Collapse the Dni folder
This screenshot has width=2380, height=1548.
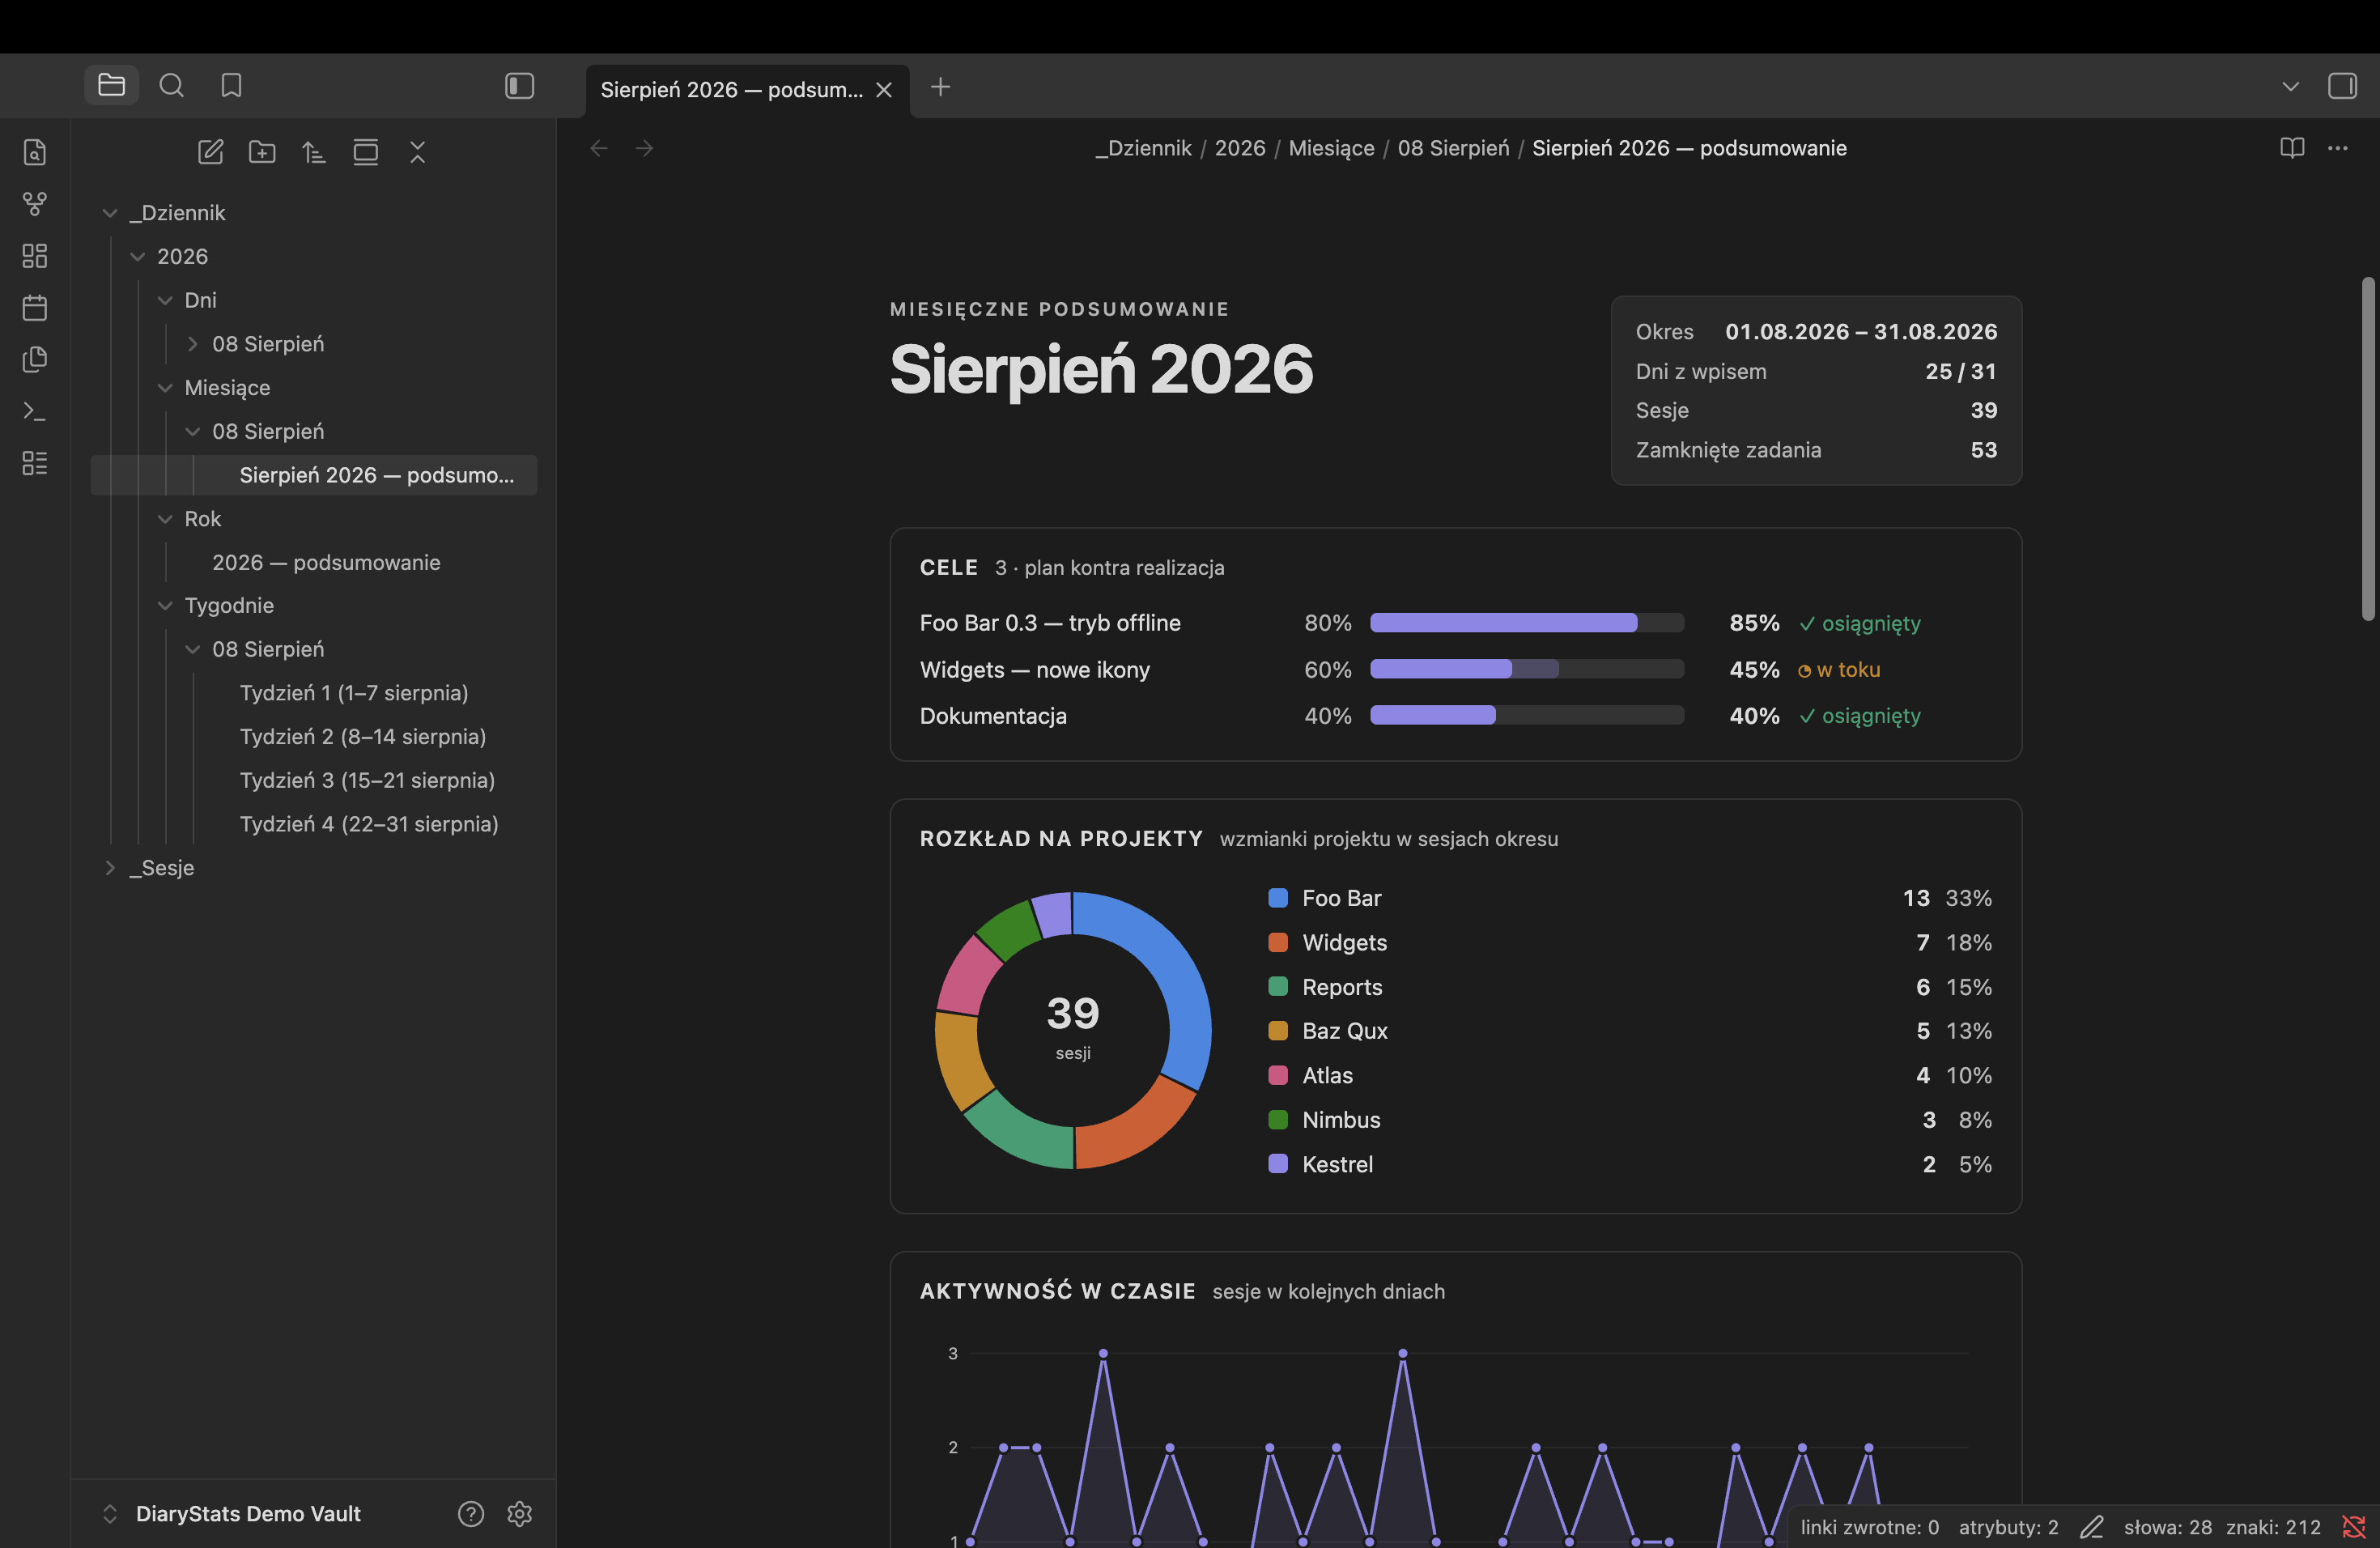pyautogui.click(x=165, y=300)
